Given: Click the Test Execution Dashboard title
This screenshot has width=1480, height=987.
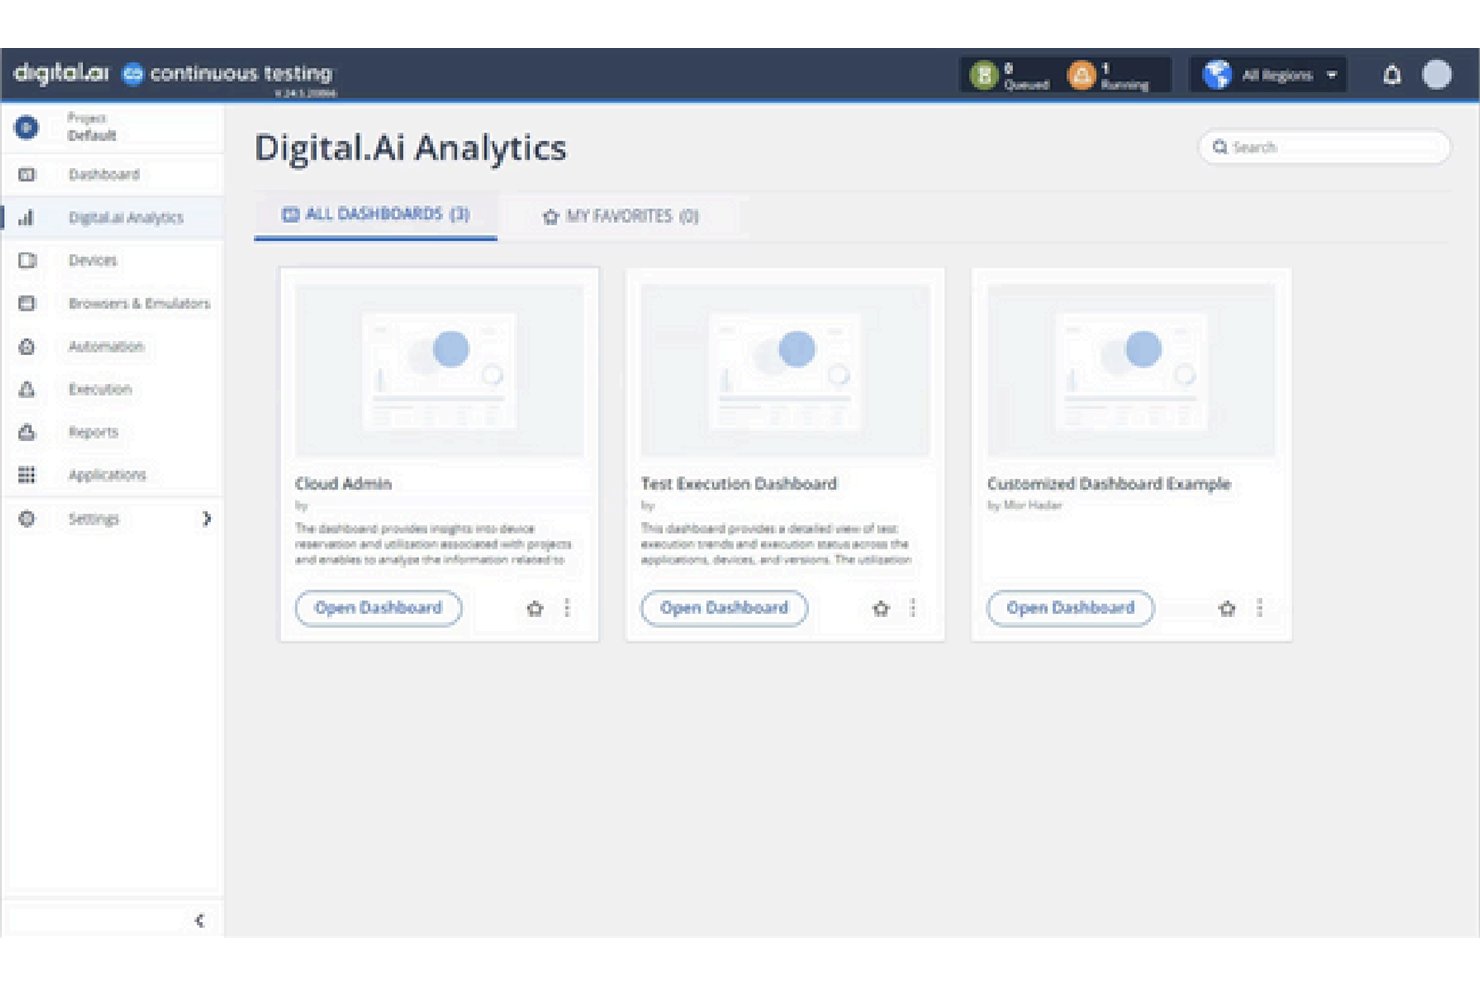Looking at the screenshot, I should tap(739, 484).
